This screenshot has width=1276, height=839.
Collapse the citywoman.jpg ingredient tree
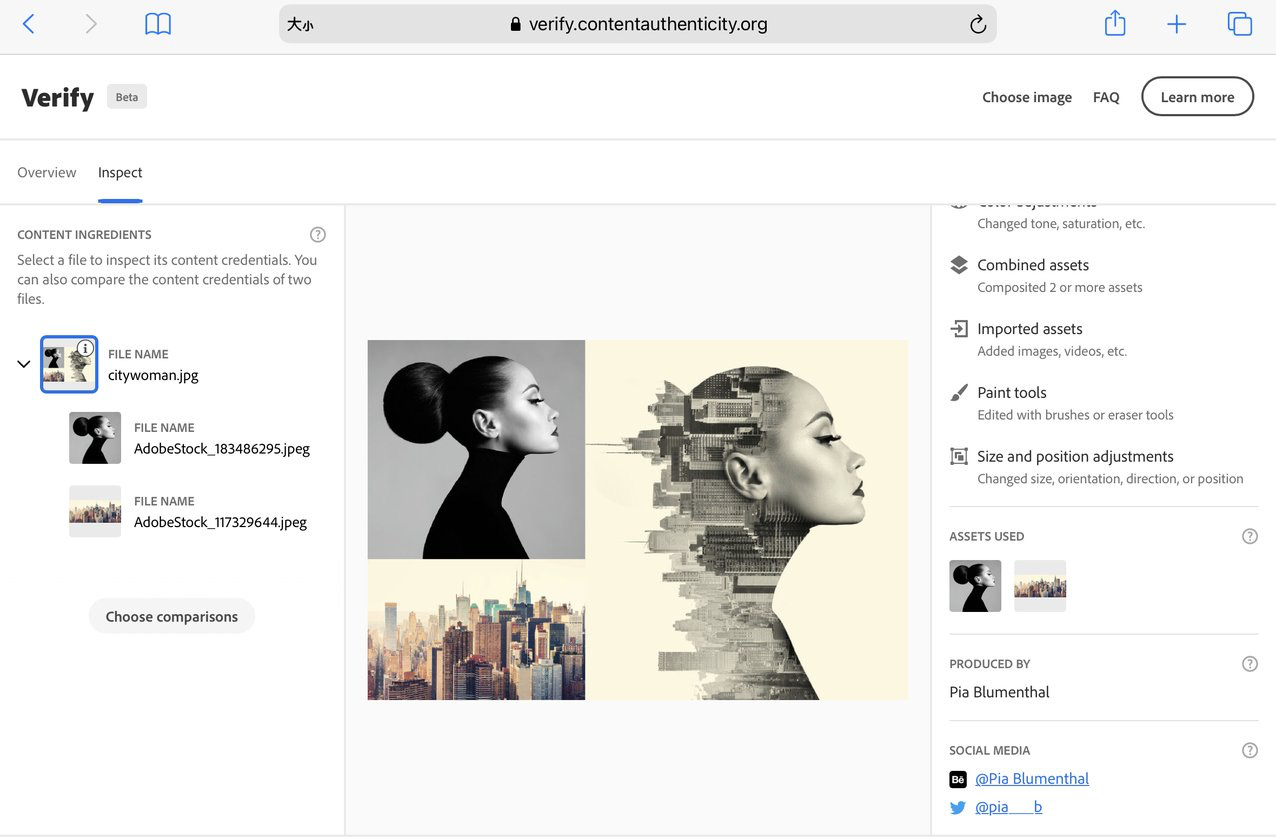point(24,364)
